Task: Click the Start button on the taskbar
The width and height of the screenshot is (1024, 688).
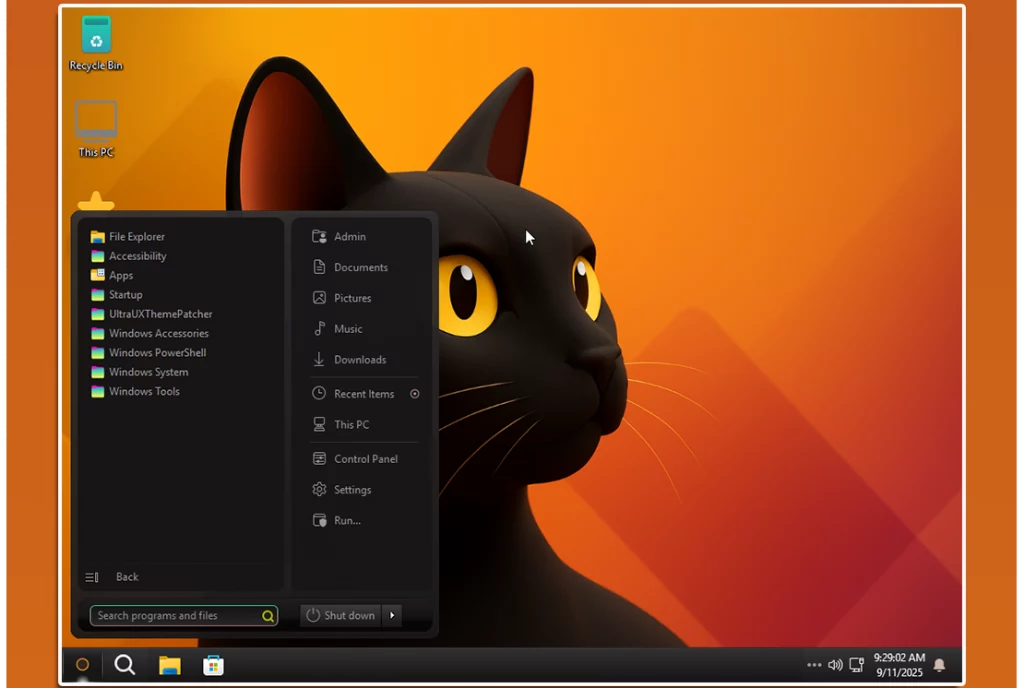Action: tap(83, 665)
